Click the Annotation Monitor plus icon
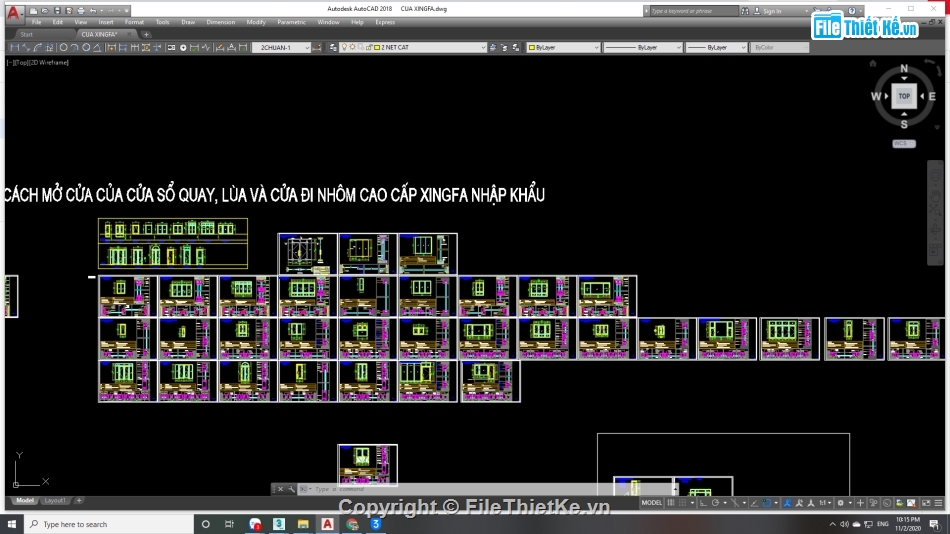This screenshot has height=534, width=950. (860, 503)
